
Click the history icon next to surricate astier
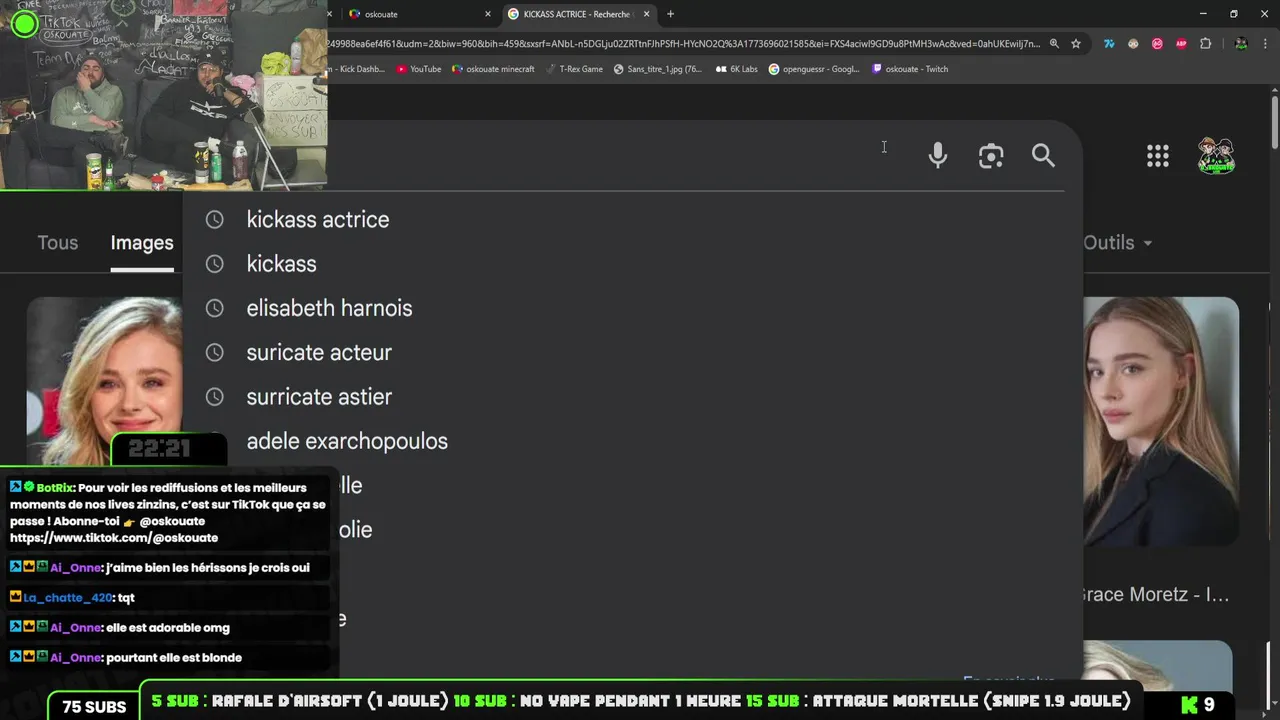coord(214,397)
